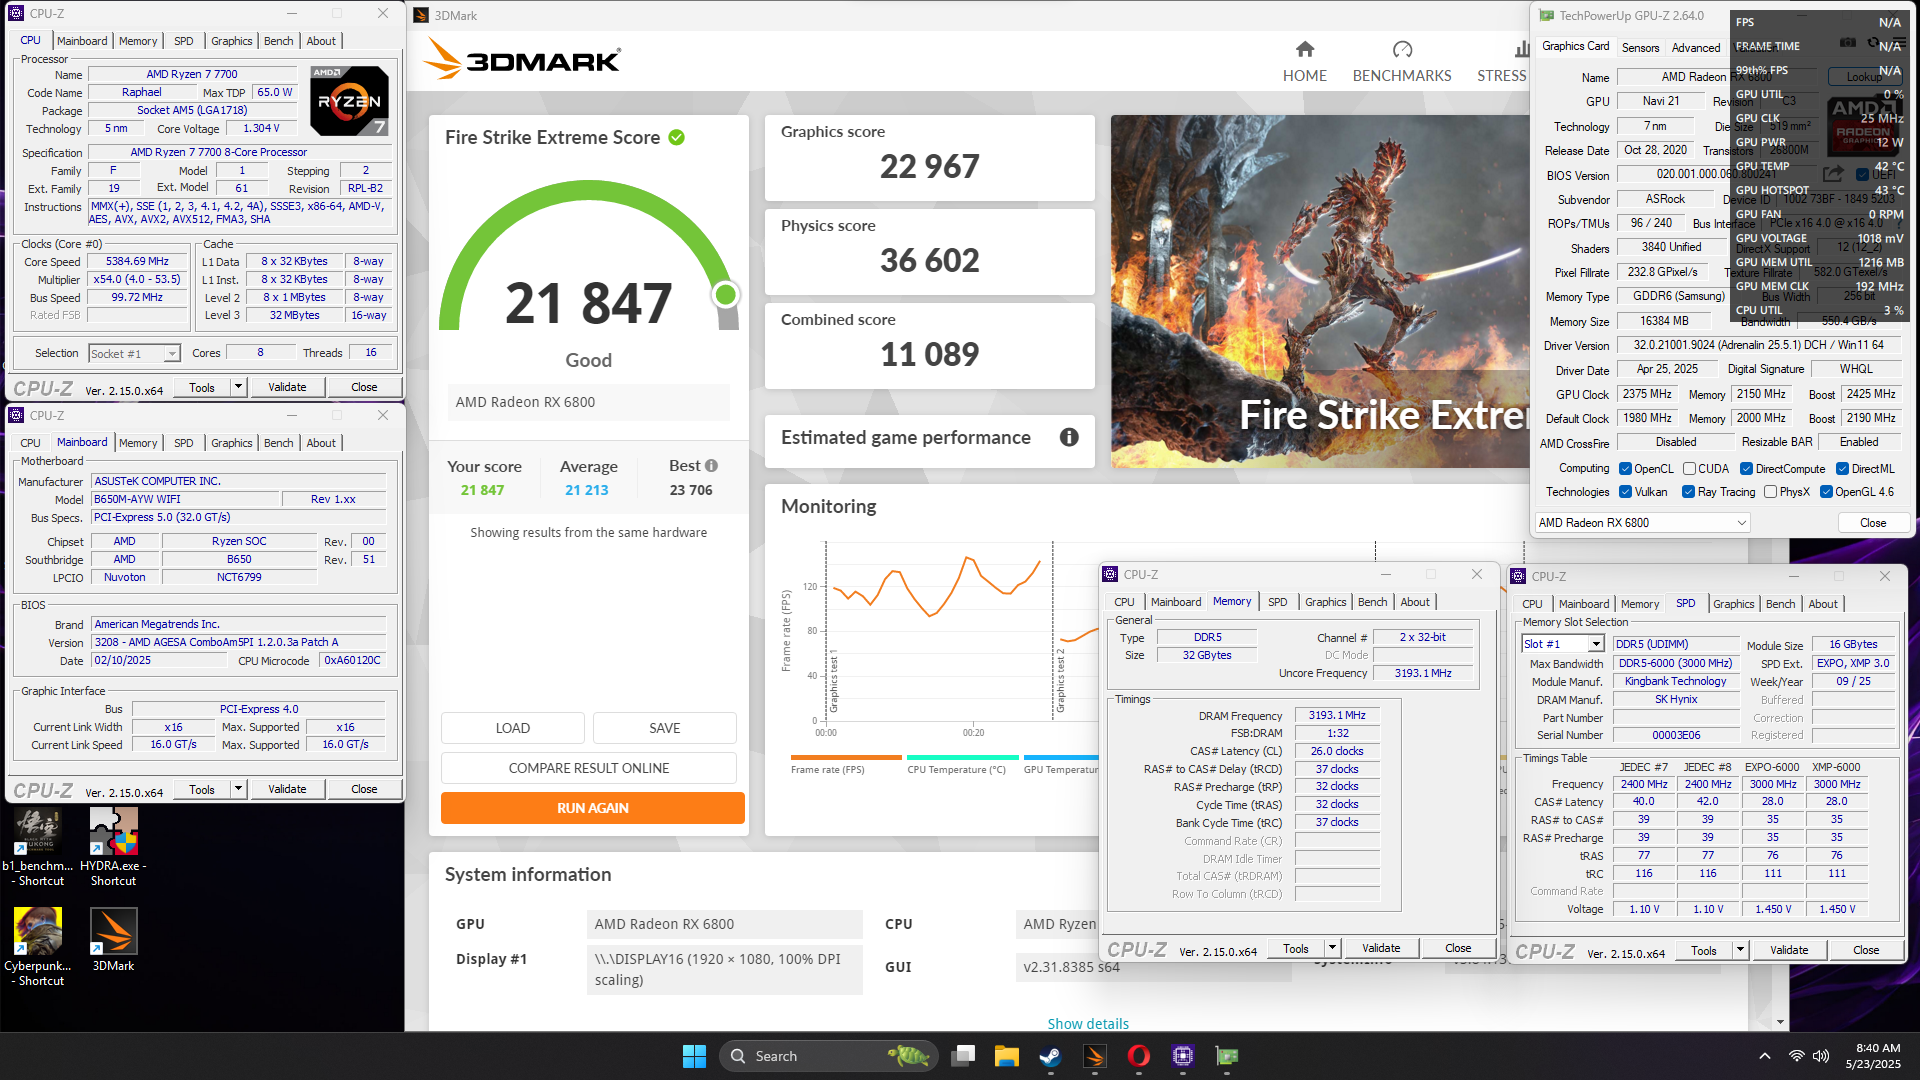Screen dimensions: 1920x1080
Task: Toggle the UEFI checkbox in GPU-Z
Action: (x=1862, y=174)
